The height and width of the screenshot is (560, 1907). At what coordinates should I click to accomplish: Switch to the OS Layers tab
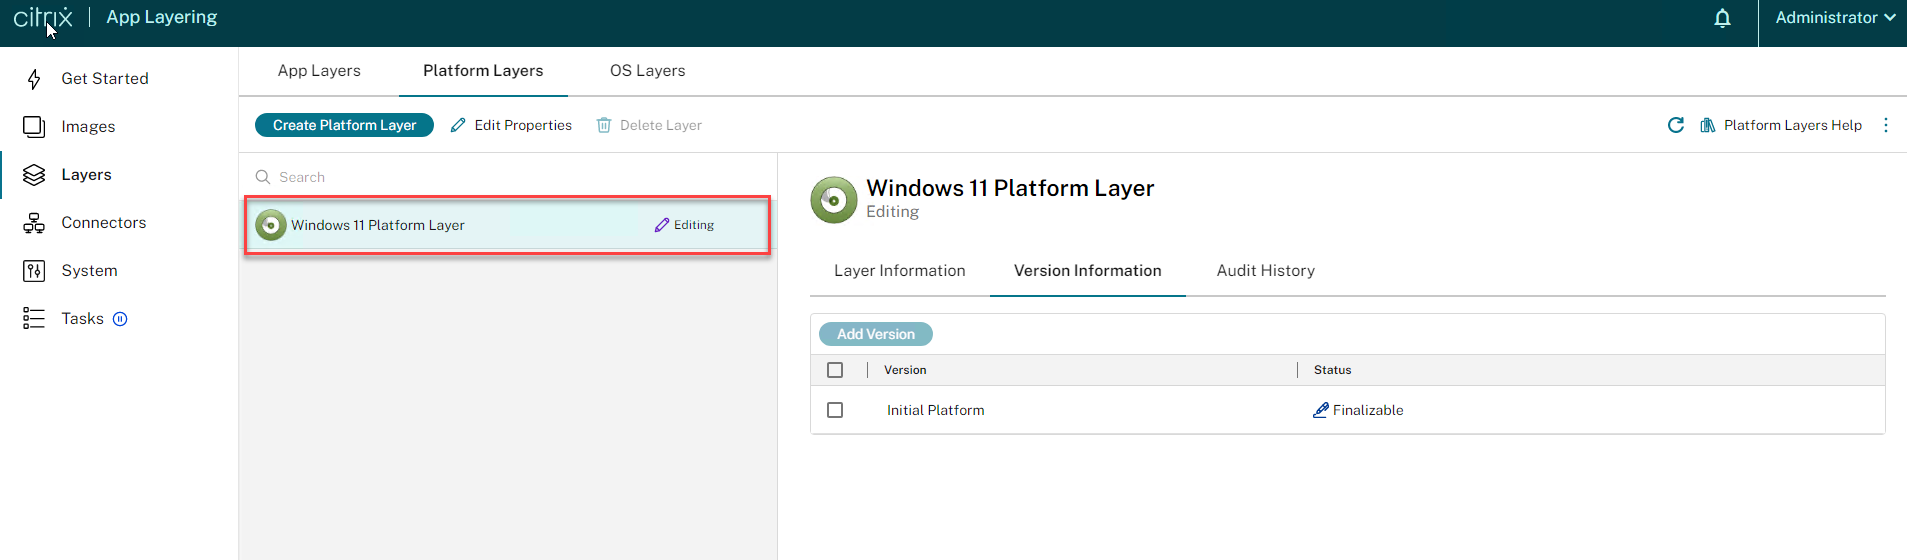647,71
